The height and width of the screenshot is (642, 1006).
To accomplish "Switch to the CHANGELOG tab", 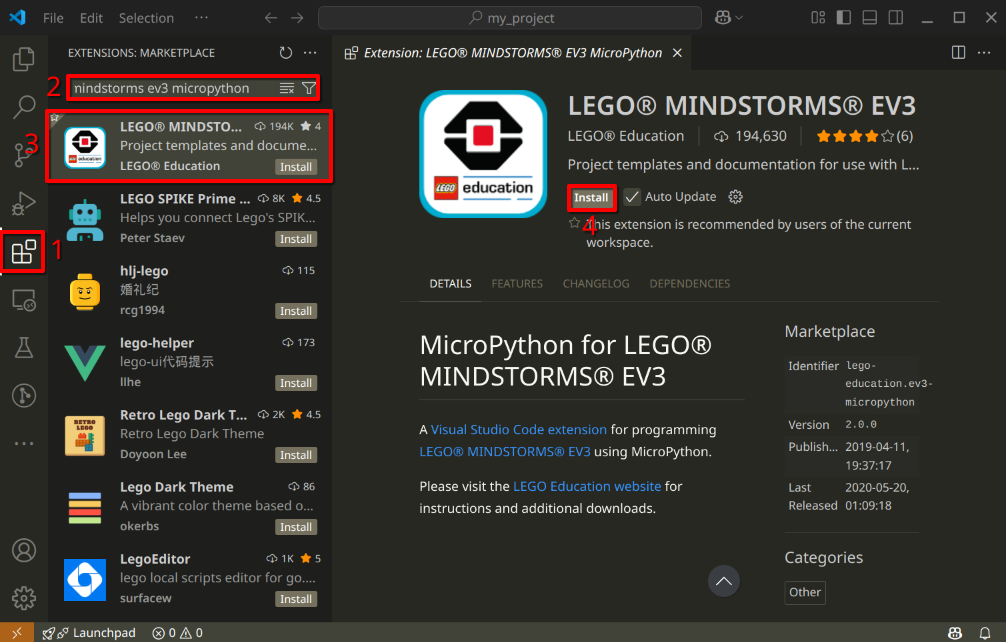I will point(596,284).
